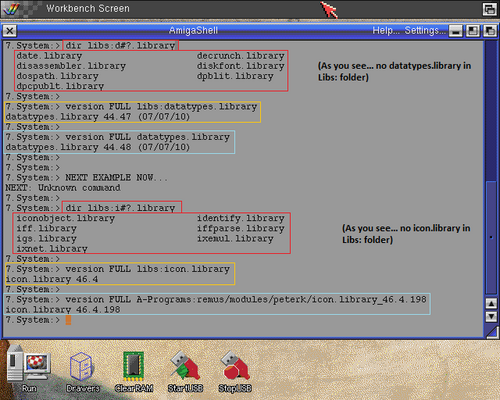Launch the StopUSB dock icon
The width and height of the screenshot is (500, 400).
[235, 371]
